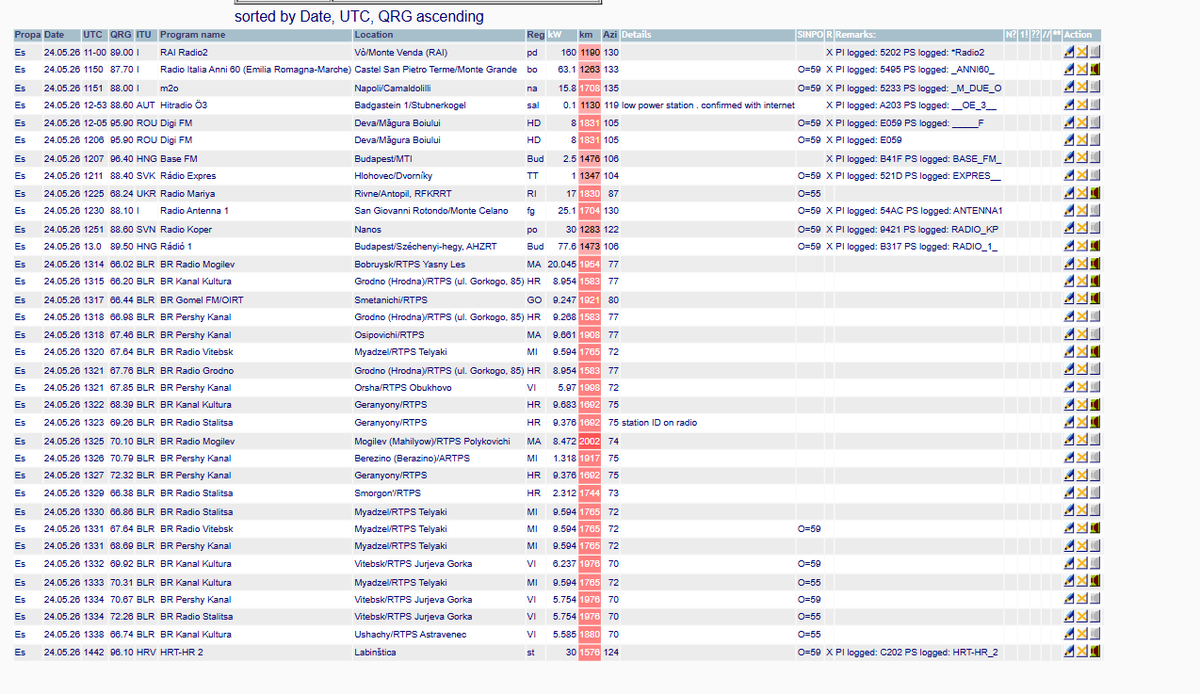Edit the BR Kanal Kultura 1315 entry
The height and width of the screenshot is (694, 1200).
pos(1069,282)
